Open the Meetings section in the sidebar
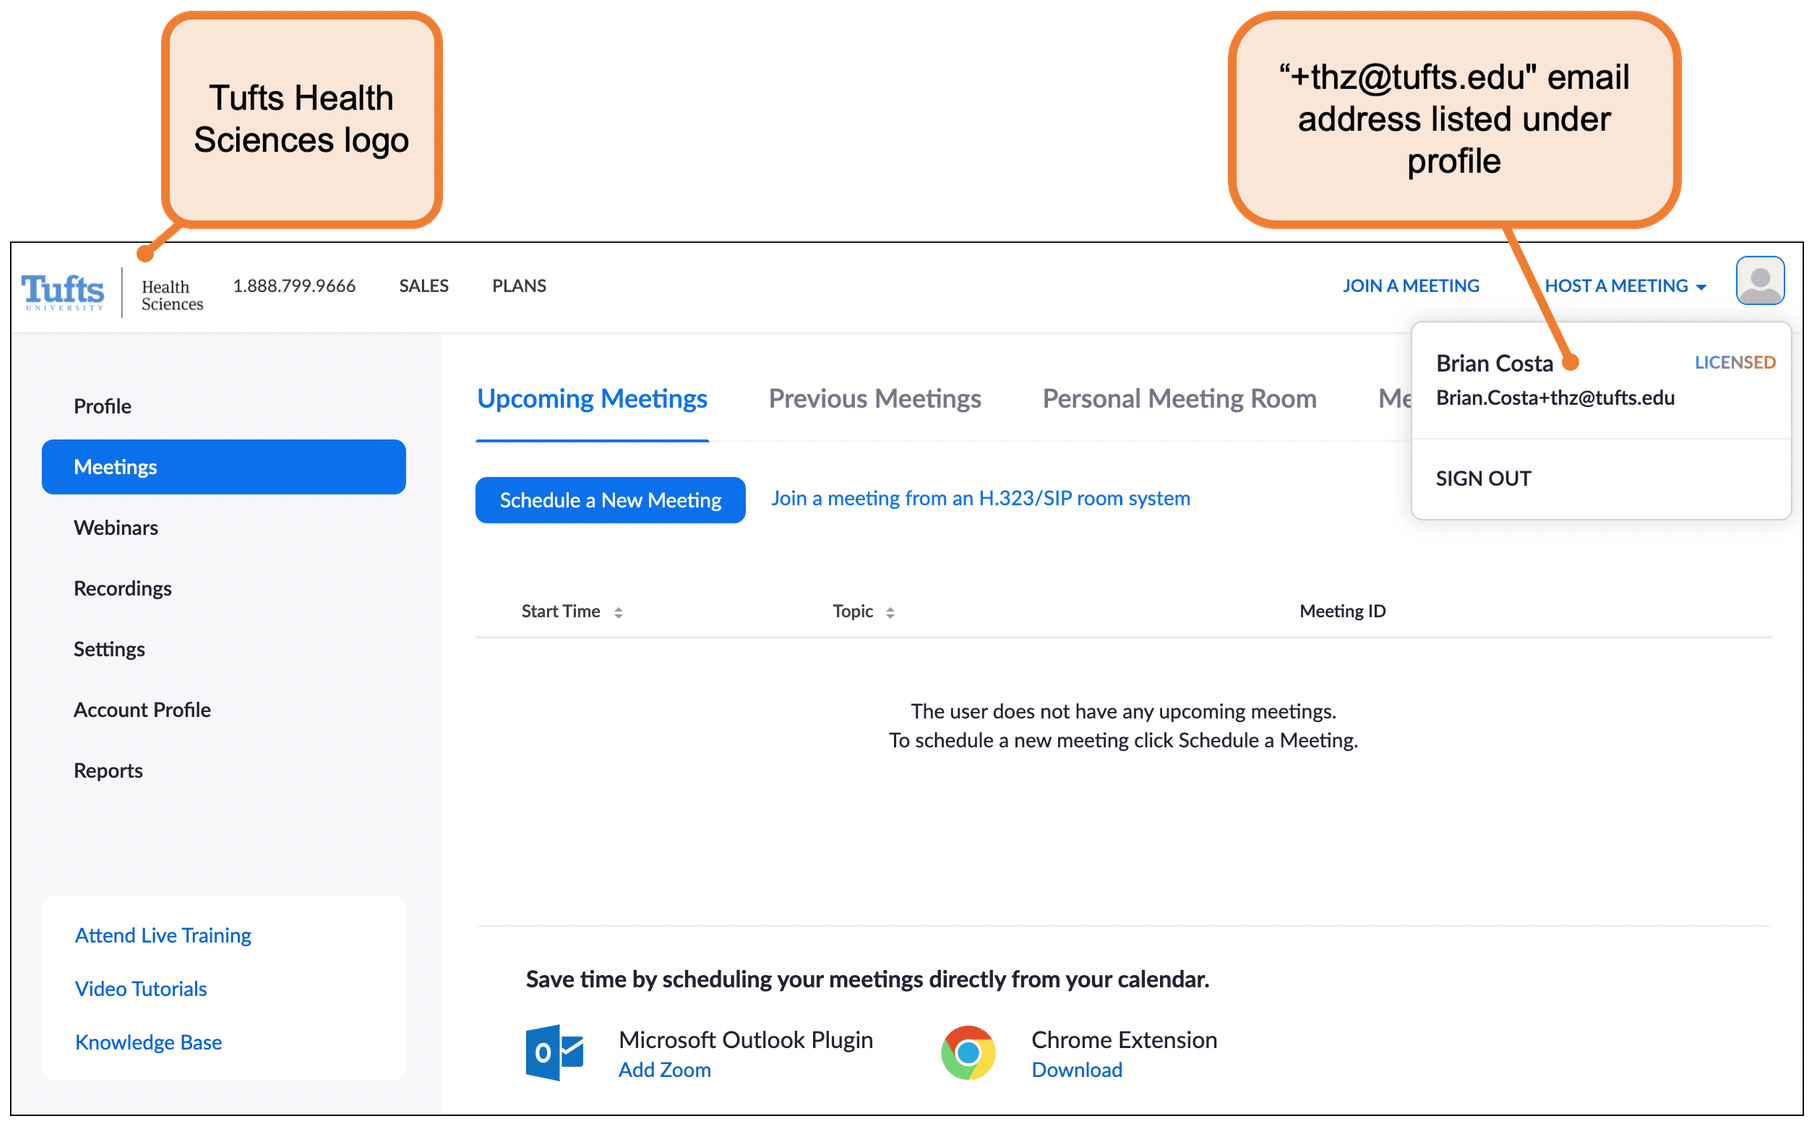 tap(115, 466)
